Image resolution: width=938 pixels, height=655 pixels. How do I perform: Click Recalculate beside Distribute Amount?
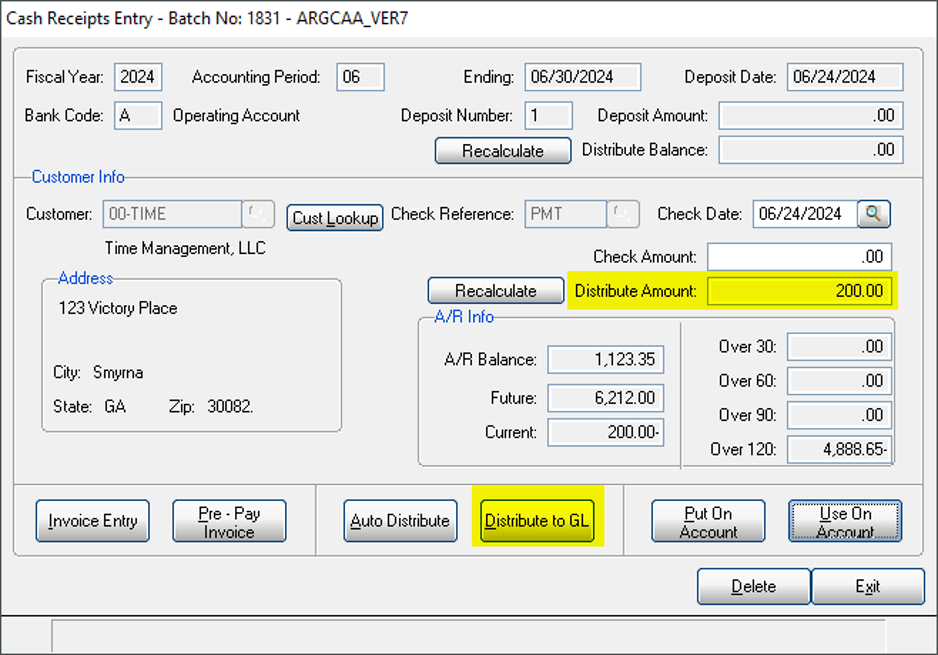(496, 291)
